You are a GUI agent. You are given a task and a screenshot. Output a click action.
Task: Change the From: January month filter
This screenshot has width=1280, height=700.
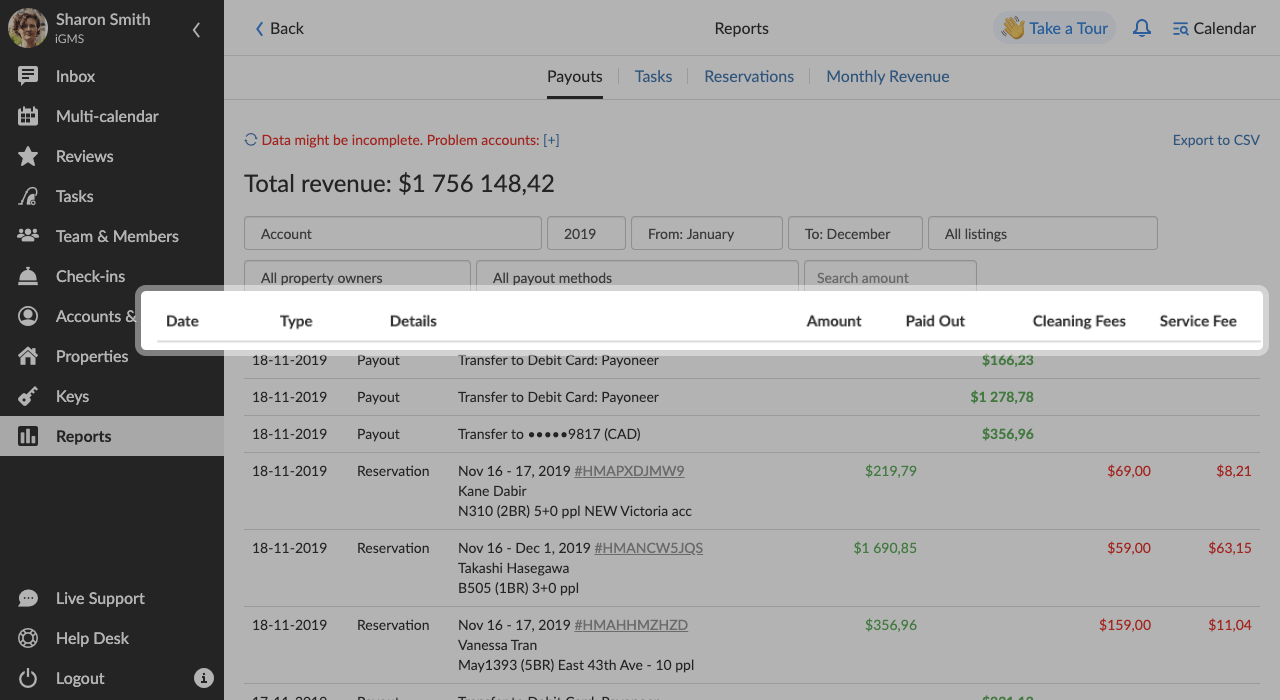(706, 233)
